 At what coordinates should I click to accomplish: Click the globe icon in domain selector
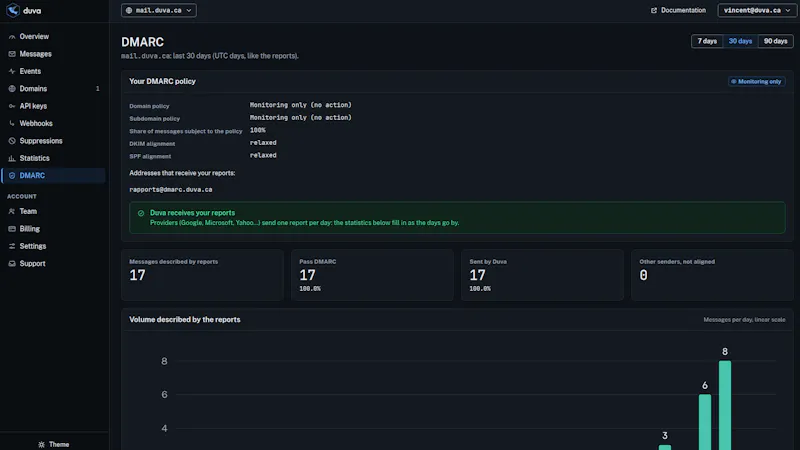(129, 10)
